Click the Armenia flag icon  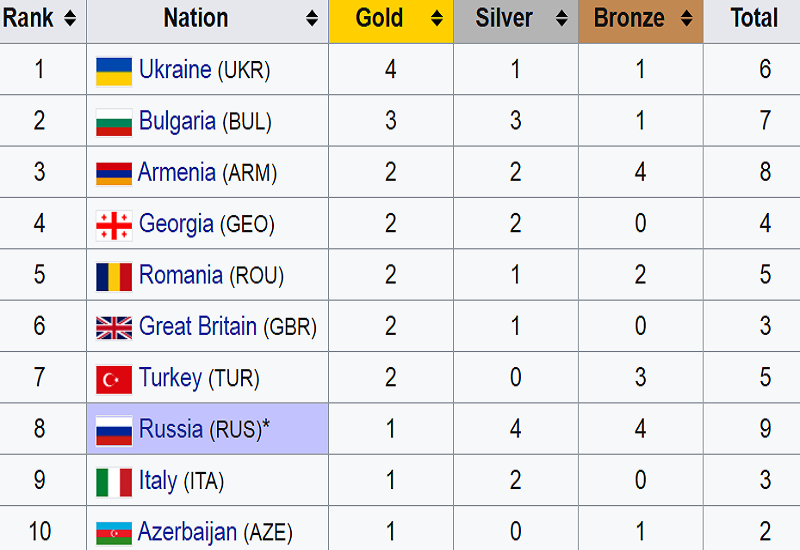point(114,173)
